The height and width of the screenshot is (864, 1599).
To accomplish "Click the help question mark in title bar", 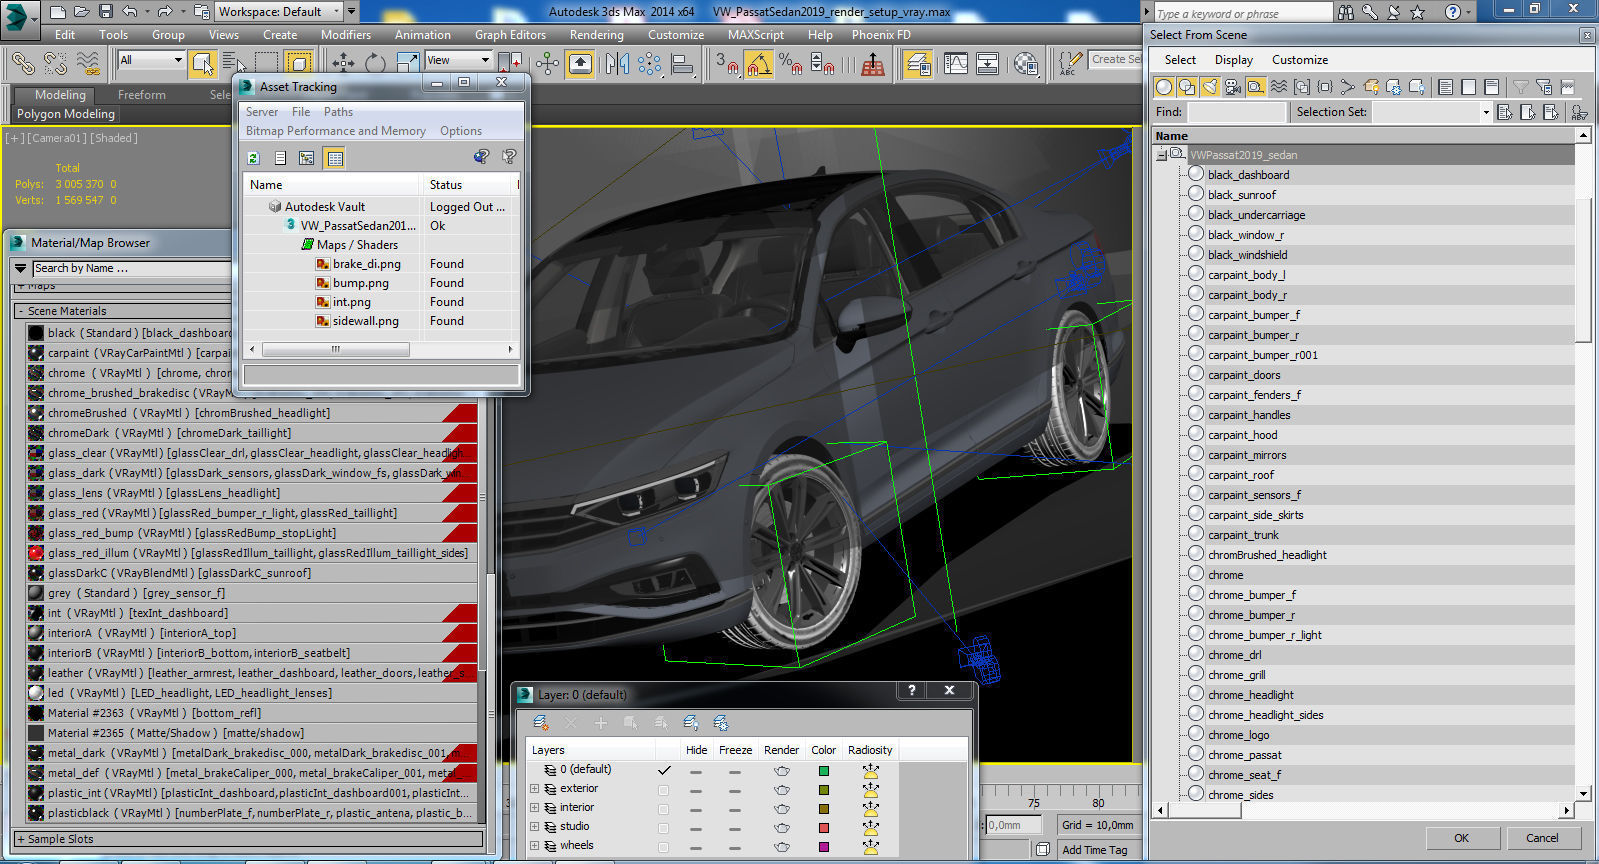I will click(x=1453, y=12).
